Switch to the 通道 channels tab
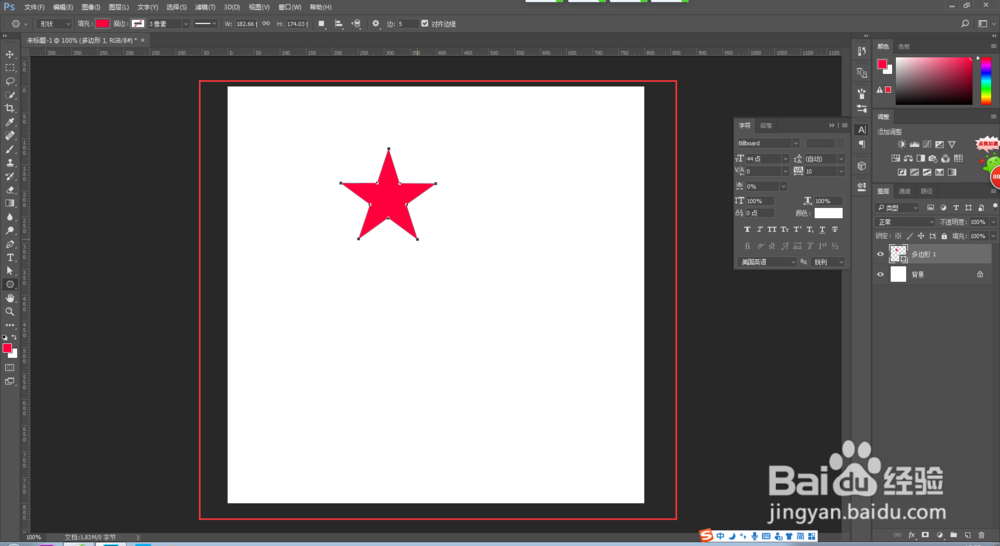 tap(904, 191)
